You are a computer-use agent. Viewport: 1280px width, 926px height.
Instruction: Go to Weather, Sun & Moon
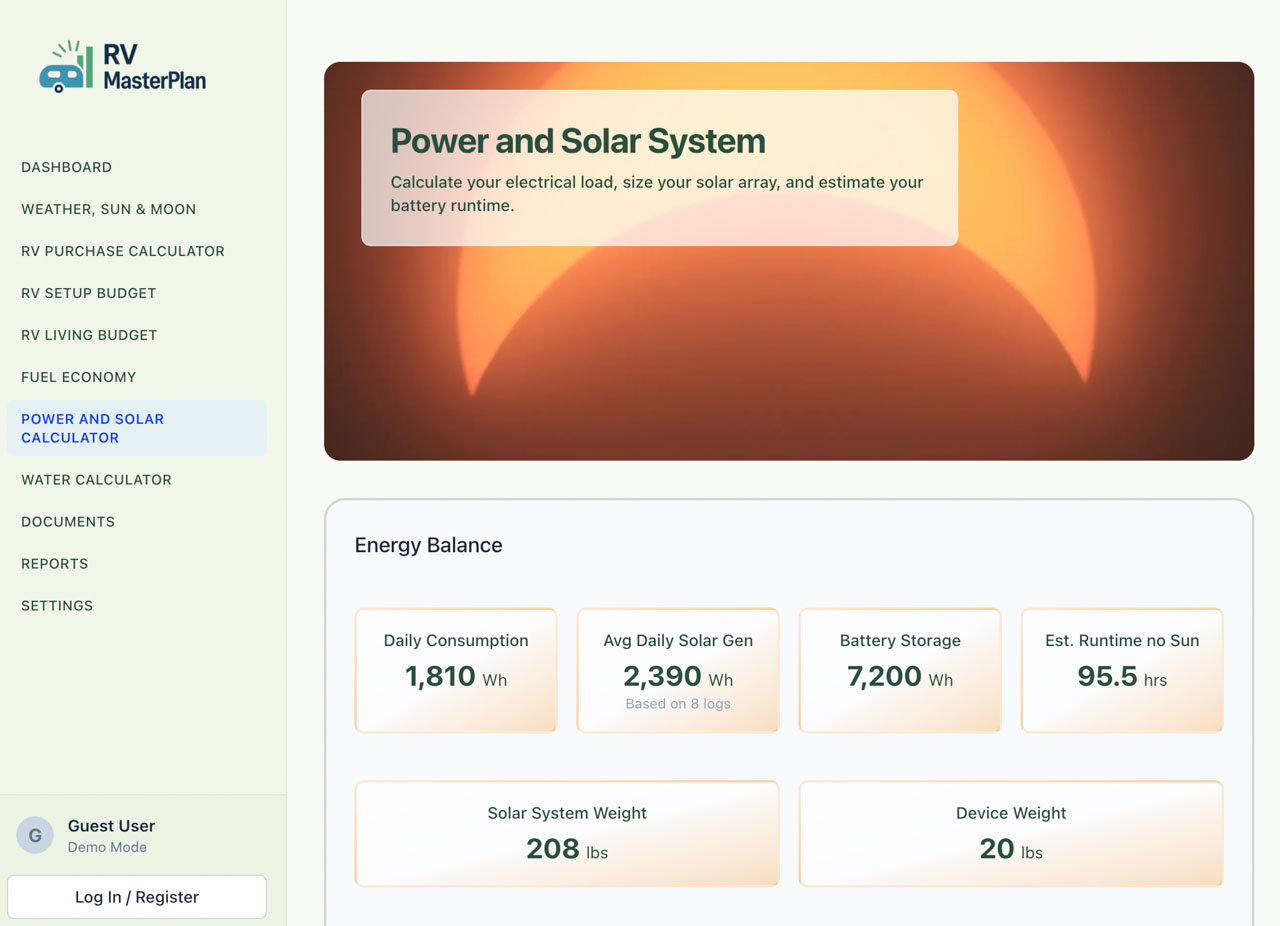[108, 209]
